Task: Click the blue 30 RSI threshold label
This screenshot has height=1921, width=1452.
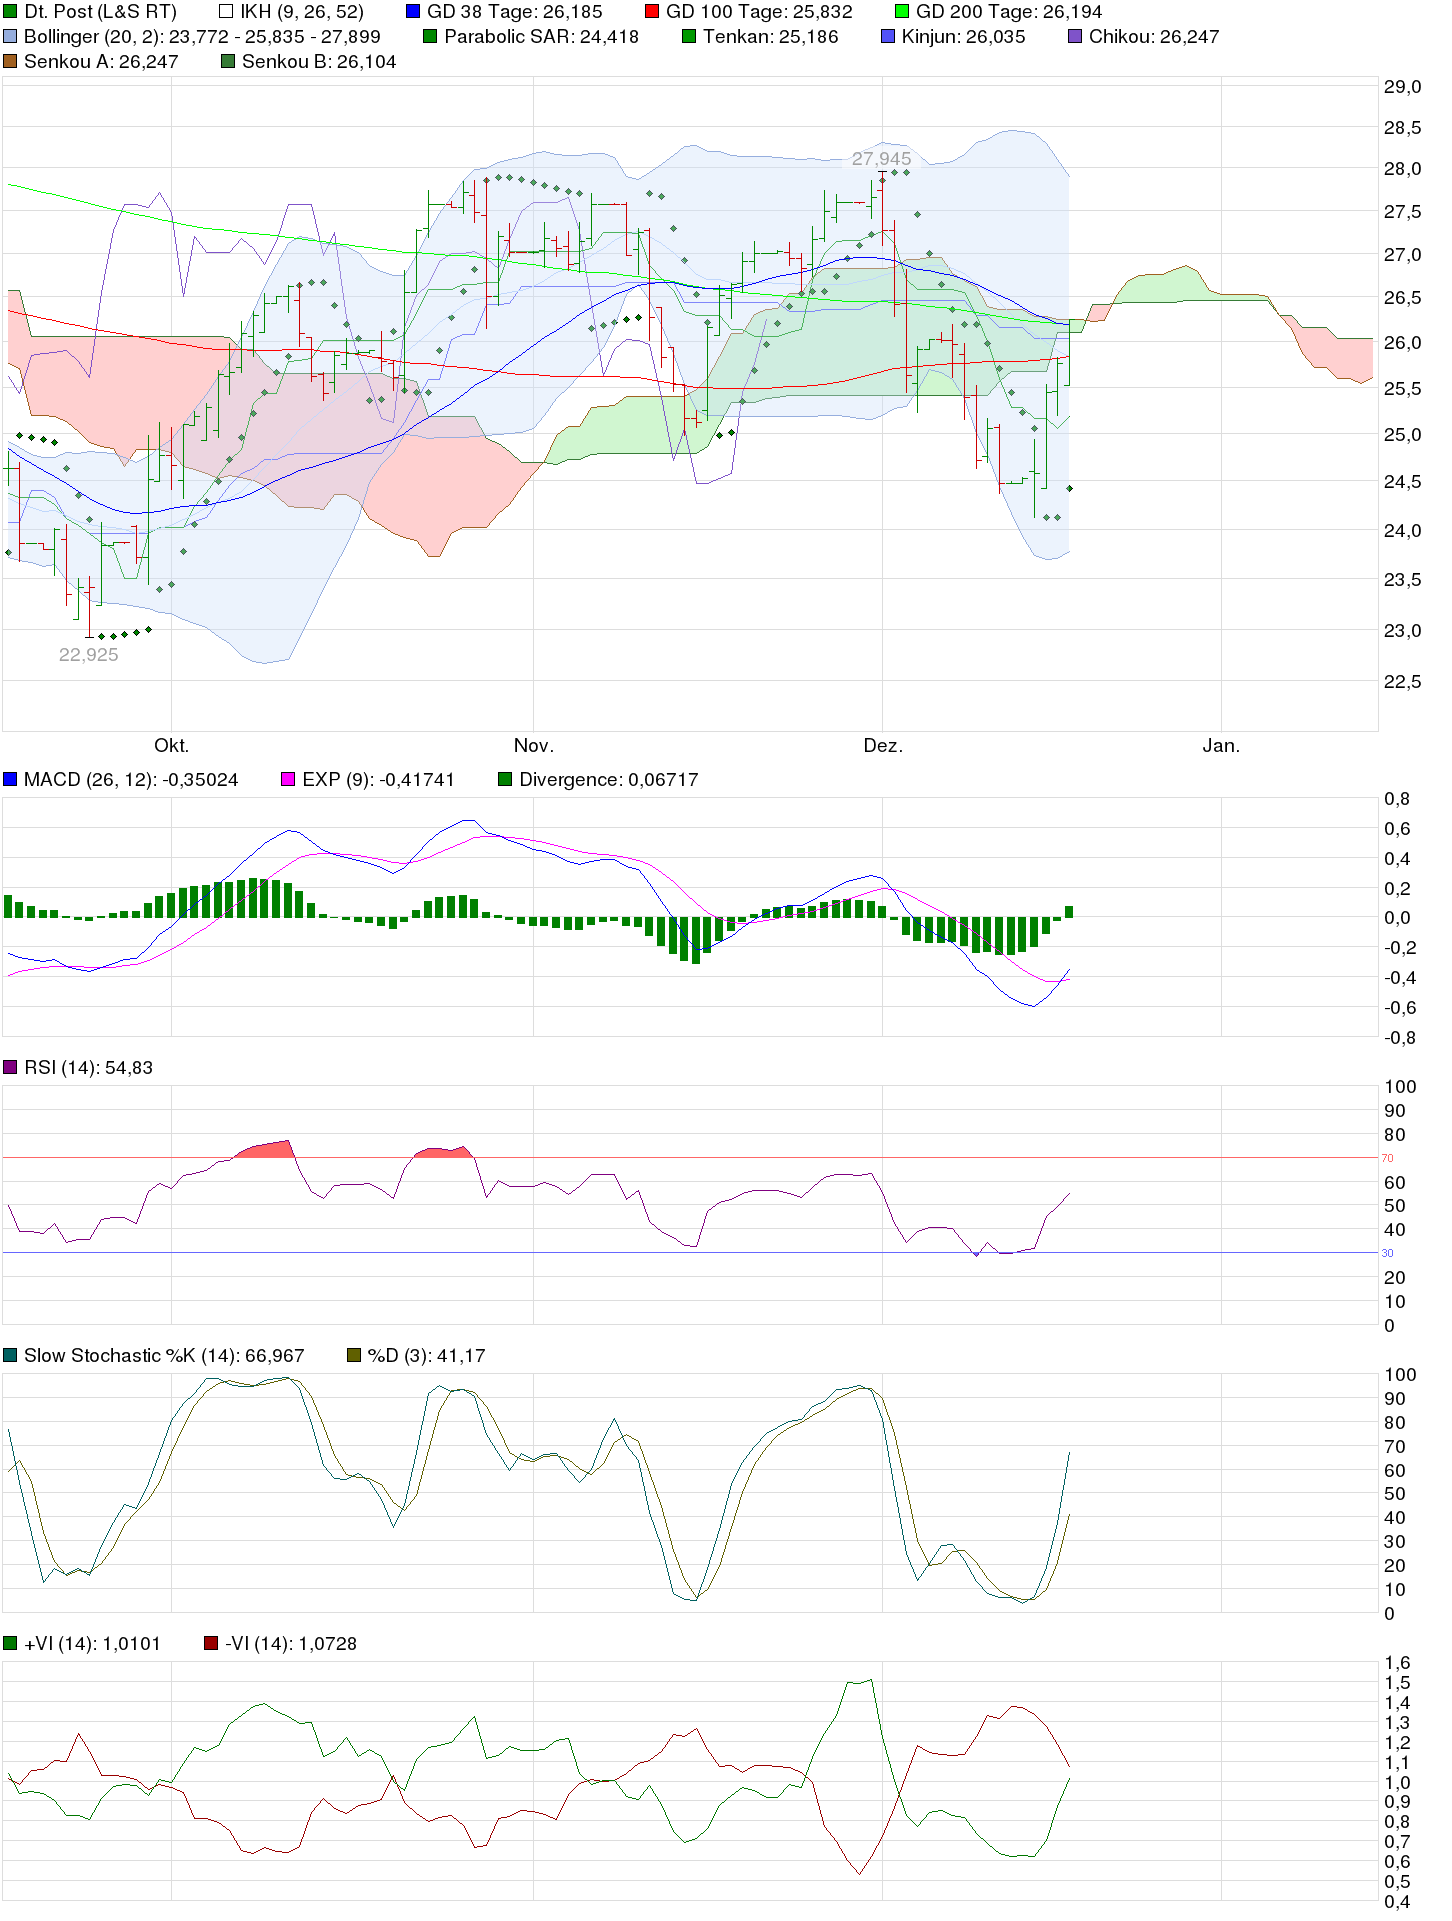Action: click(x=1387, y=1253)
